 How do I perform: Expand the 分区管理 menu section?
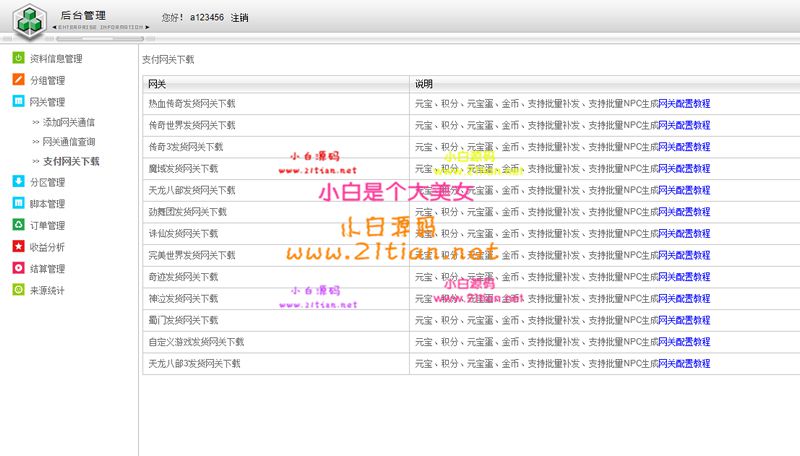pos(47,182)
